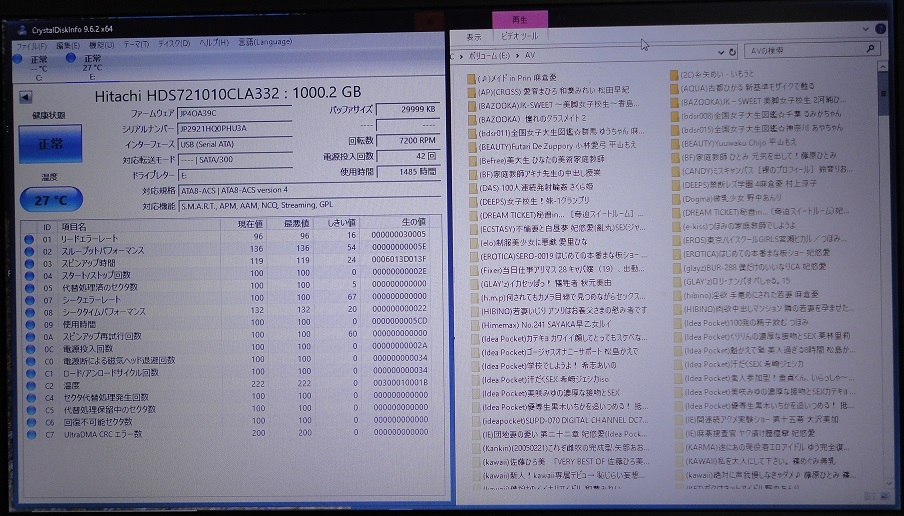Image resolution: width=904 pixels, height=516 pixels.
Task: Click the power-on count value 42 回
Action: click(408, 156)
